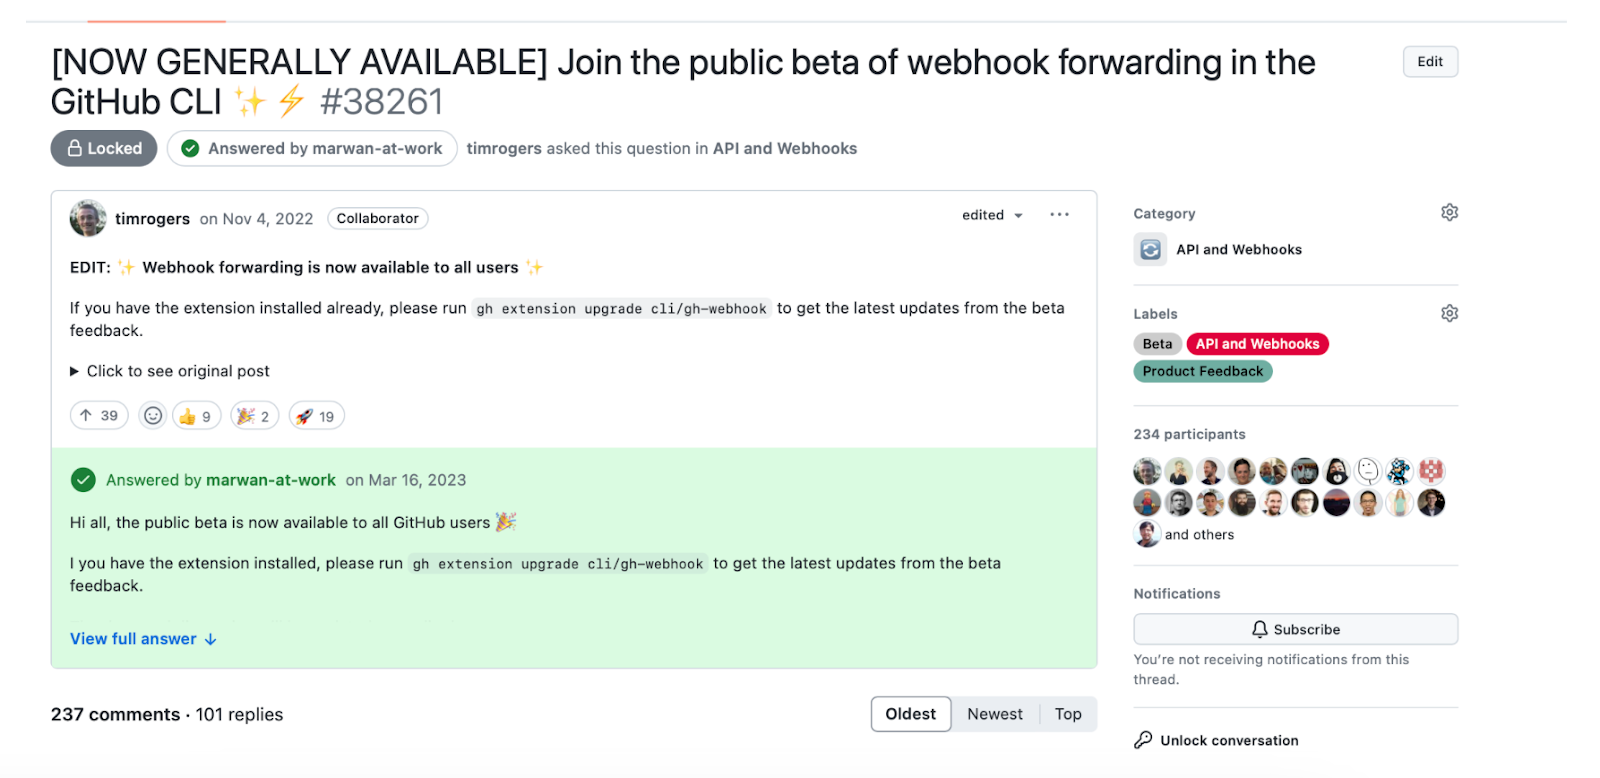
Task: Open the three-dot post options menu
Action: tap(1059, 215)
